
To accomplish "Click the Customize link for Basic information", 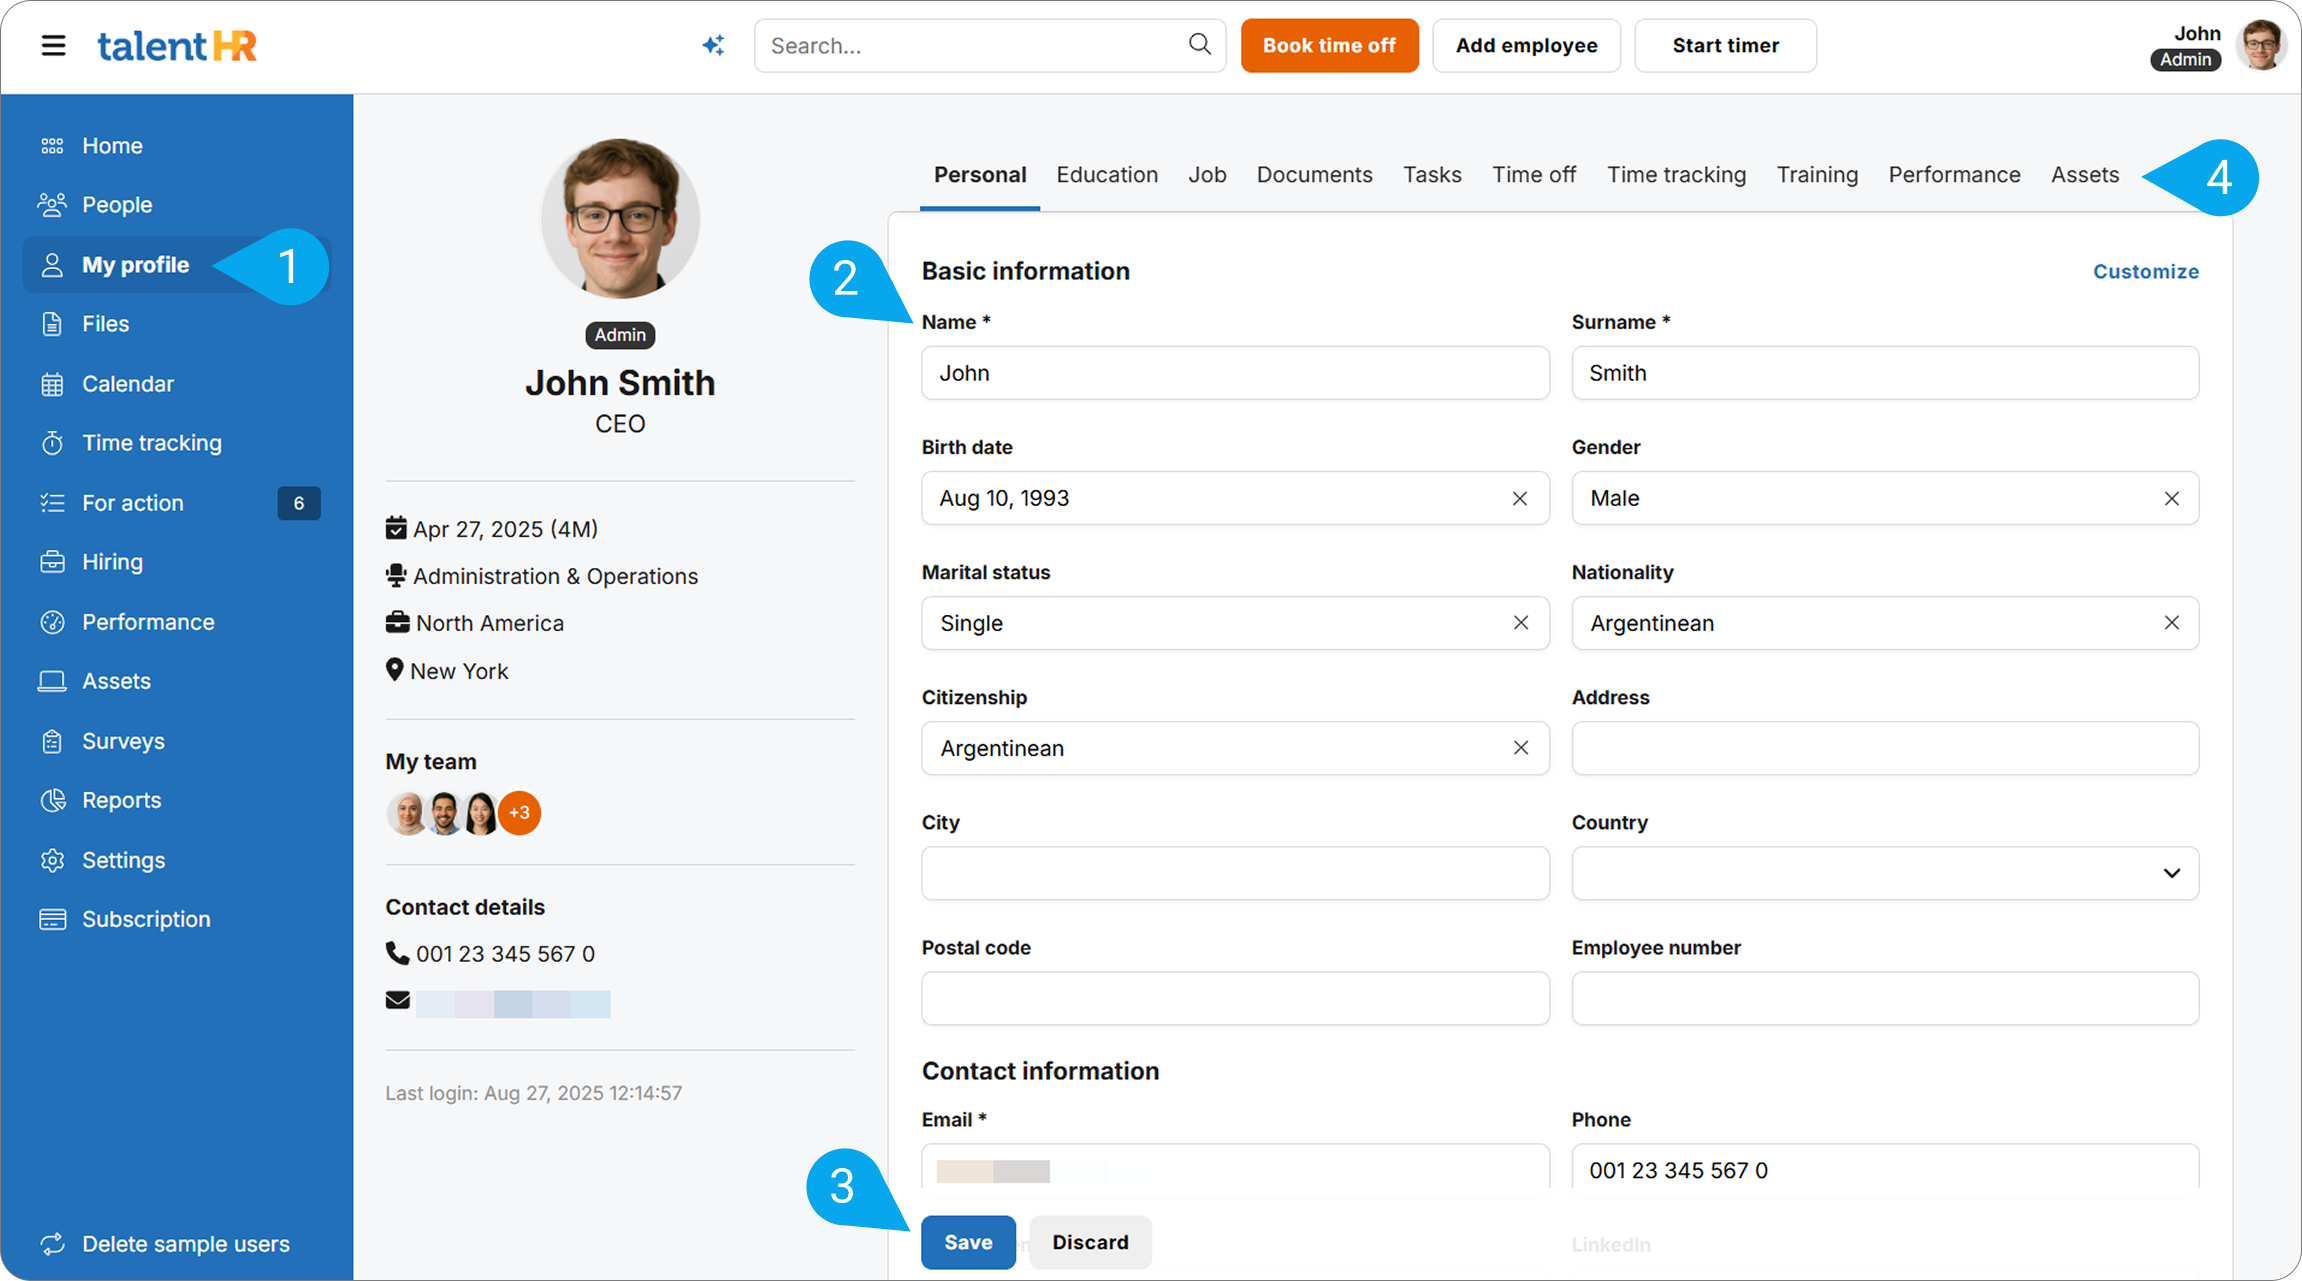I will click(2146, 271).
